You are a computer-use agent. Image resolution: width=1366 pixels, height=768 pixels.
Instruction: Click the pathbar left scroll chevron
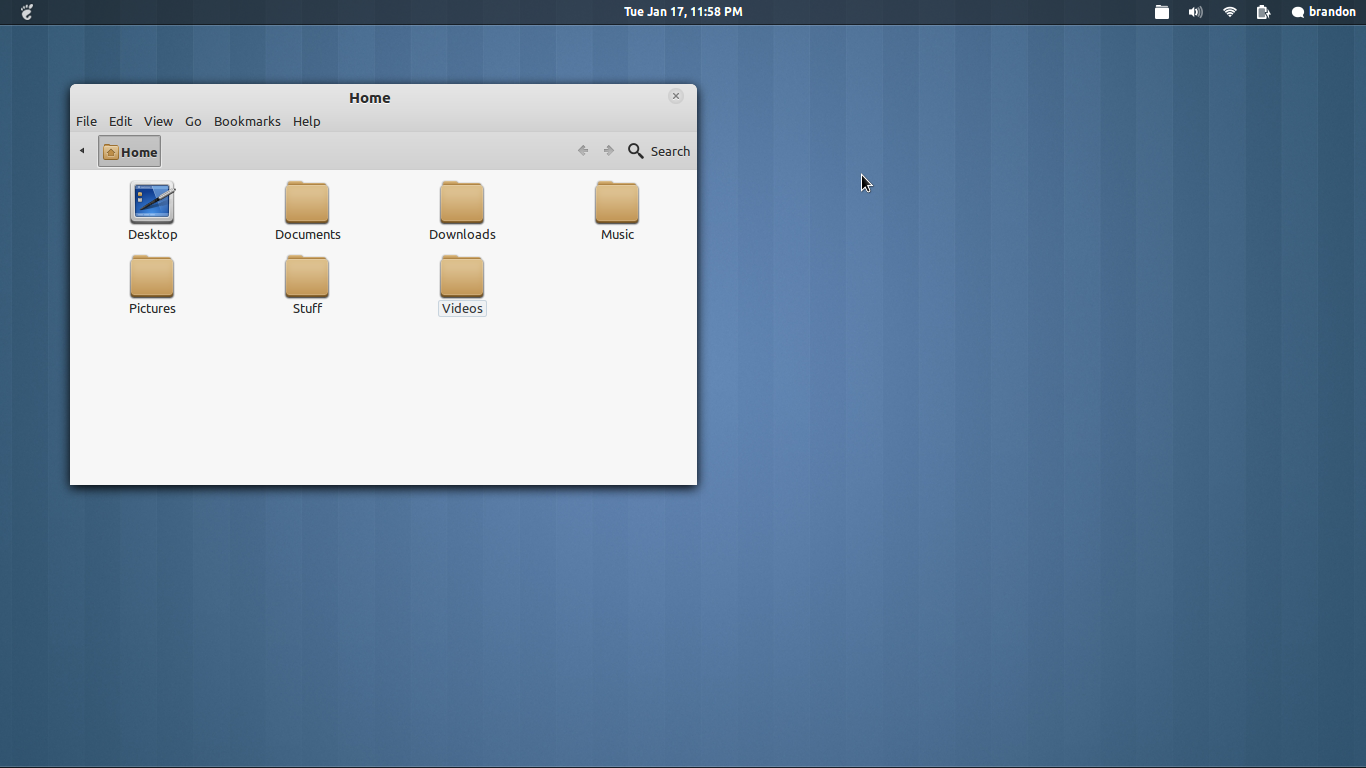click(x=81, y=150)
